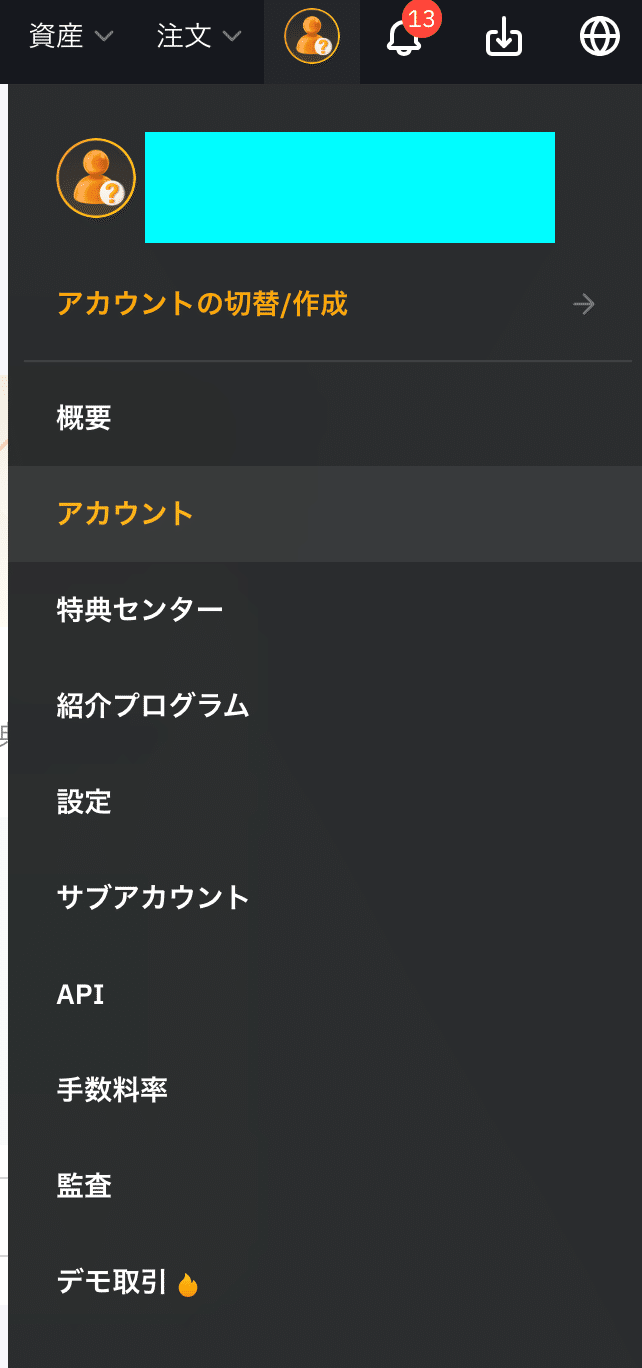Open アカウントの切替/作成 link

coord(203,303)
